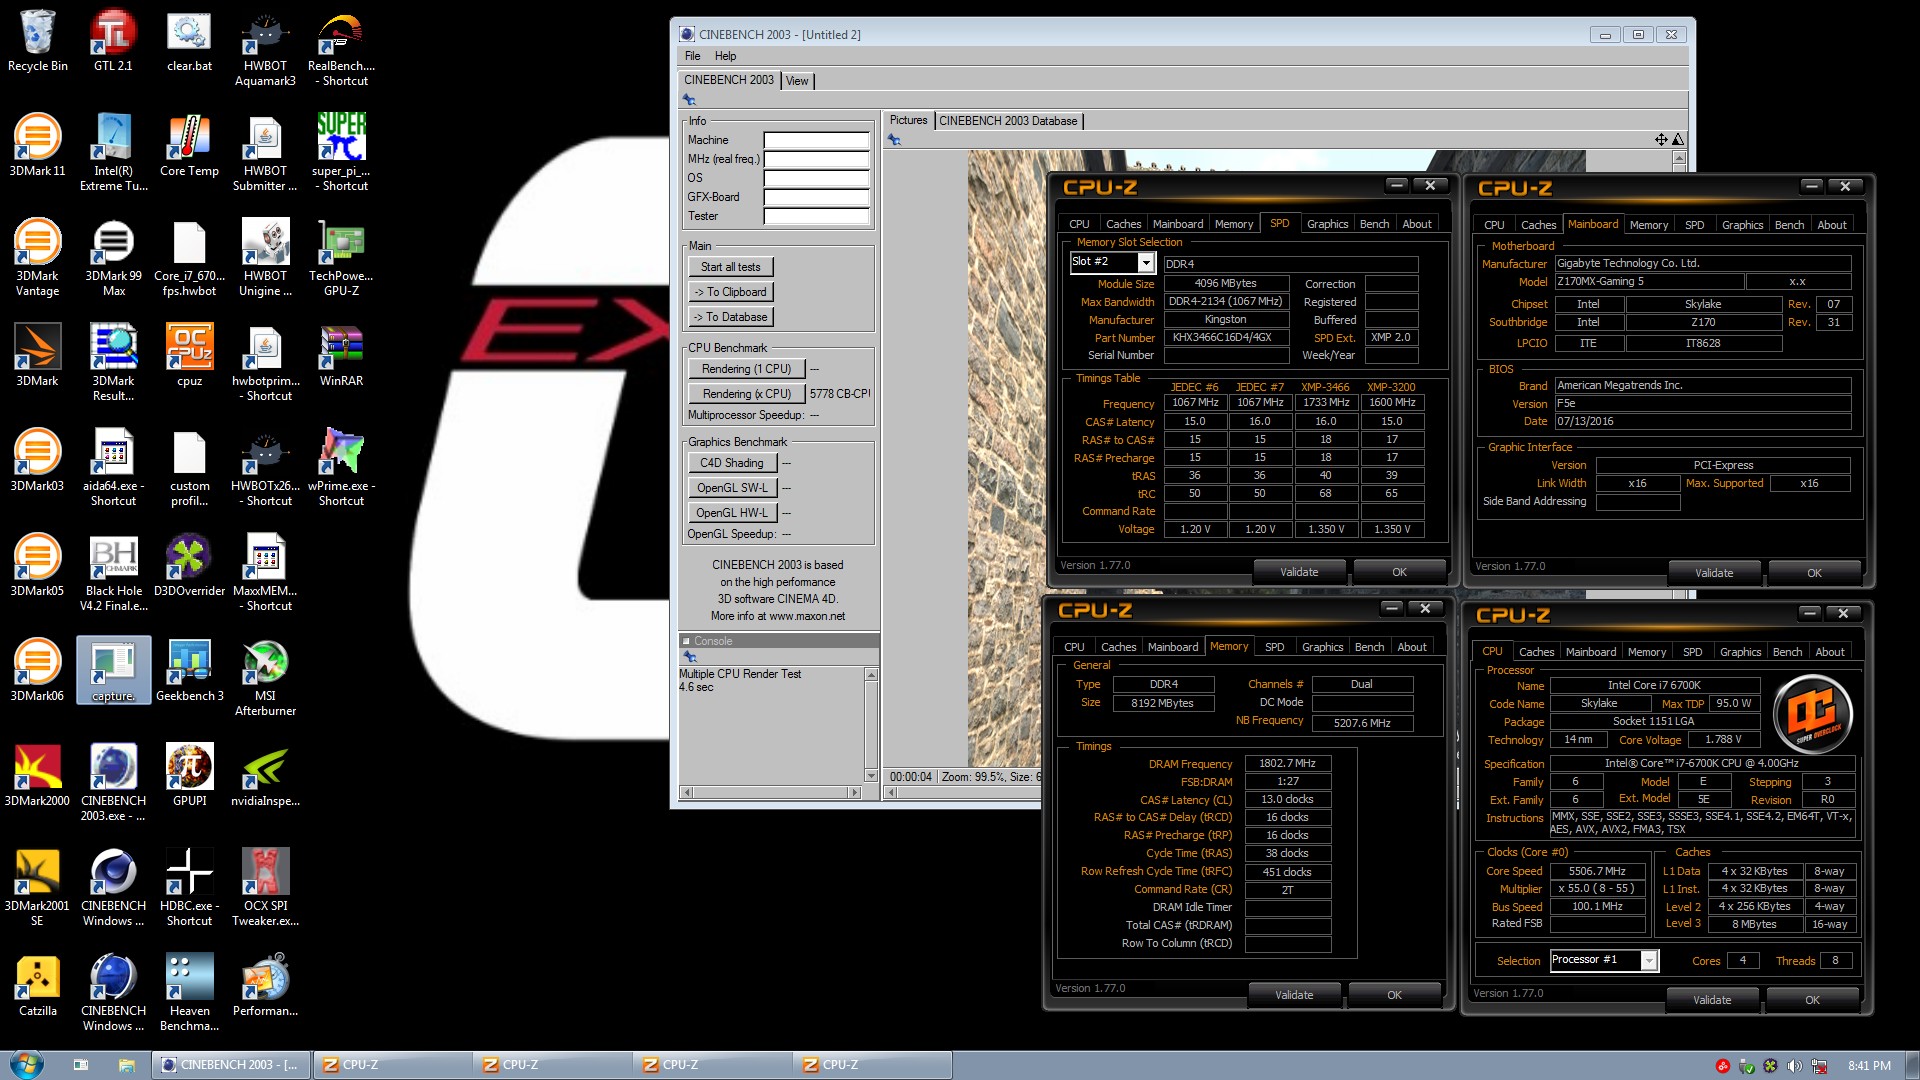Click Validate in SPD CPU-Z window
The height and width of the screenshot is (1080, 1920).
coord(1299,572)
